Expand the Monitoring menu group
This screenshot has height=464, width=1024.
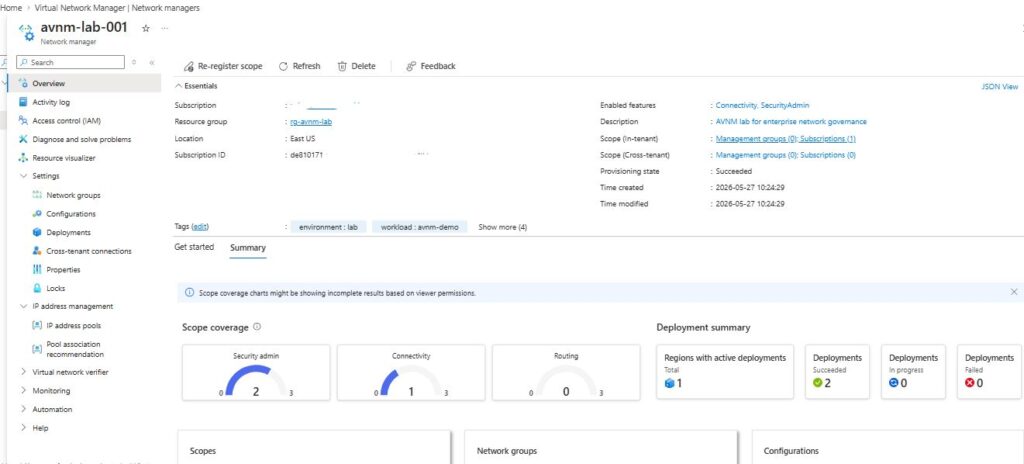tap(24, 391)
